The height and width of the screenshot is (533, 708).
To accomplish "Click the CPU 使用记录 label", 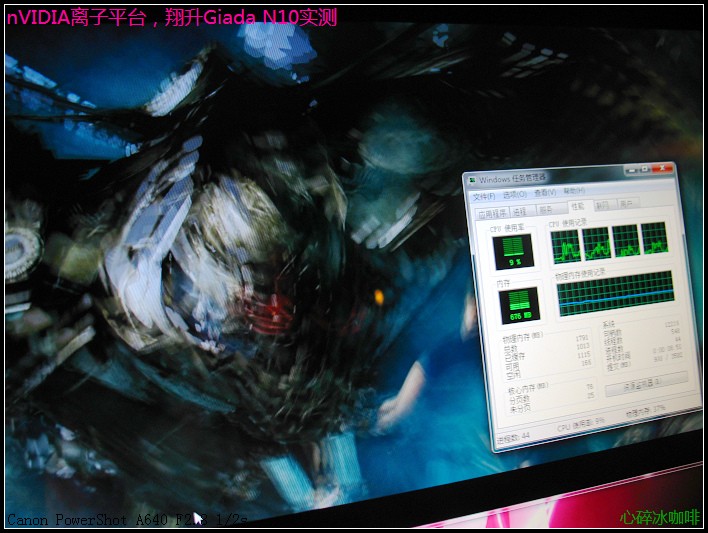I will click(568, 223).
